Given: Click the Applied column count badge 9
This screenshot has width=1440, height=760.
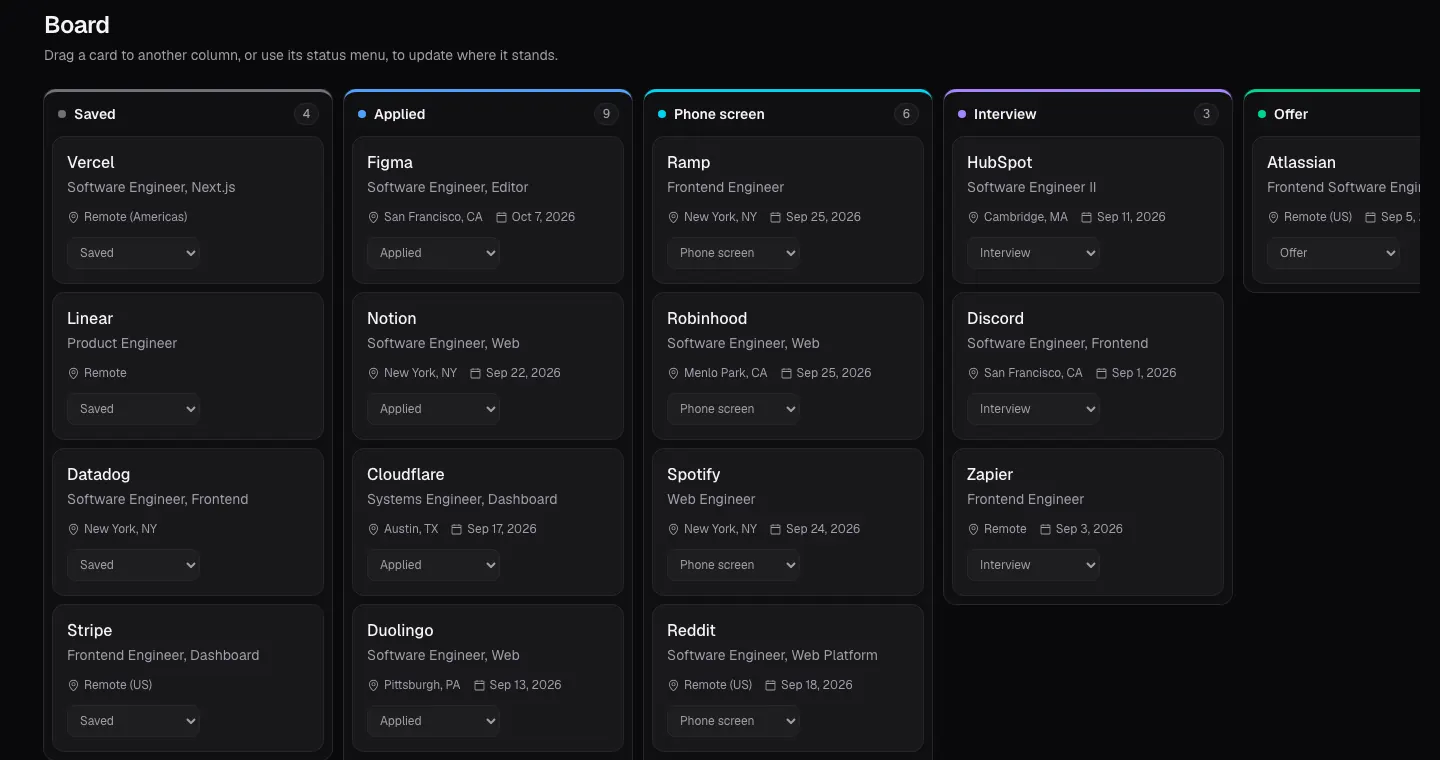Looking at the screenshot, I should pyautogui.click(x=607, y=114).
